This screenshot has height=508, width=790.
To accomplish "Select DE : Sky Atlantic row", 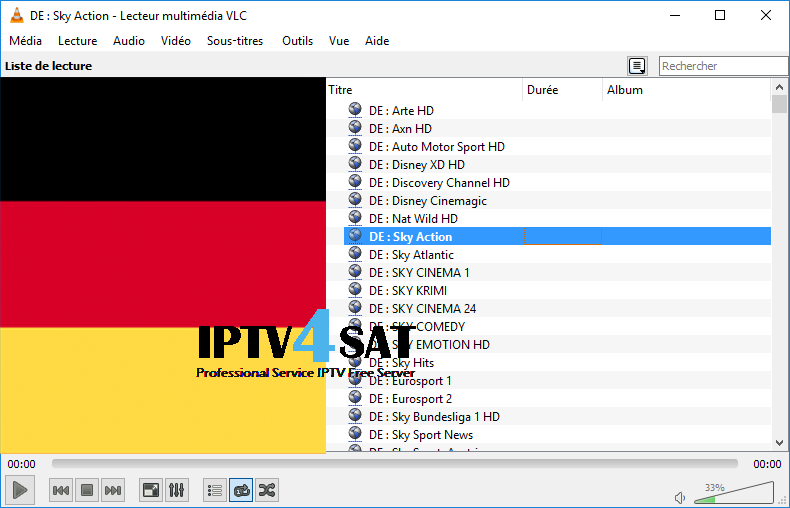I will pos(557,255).
